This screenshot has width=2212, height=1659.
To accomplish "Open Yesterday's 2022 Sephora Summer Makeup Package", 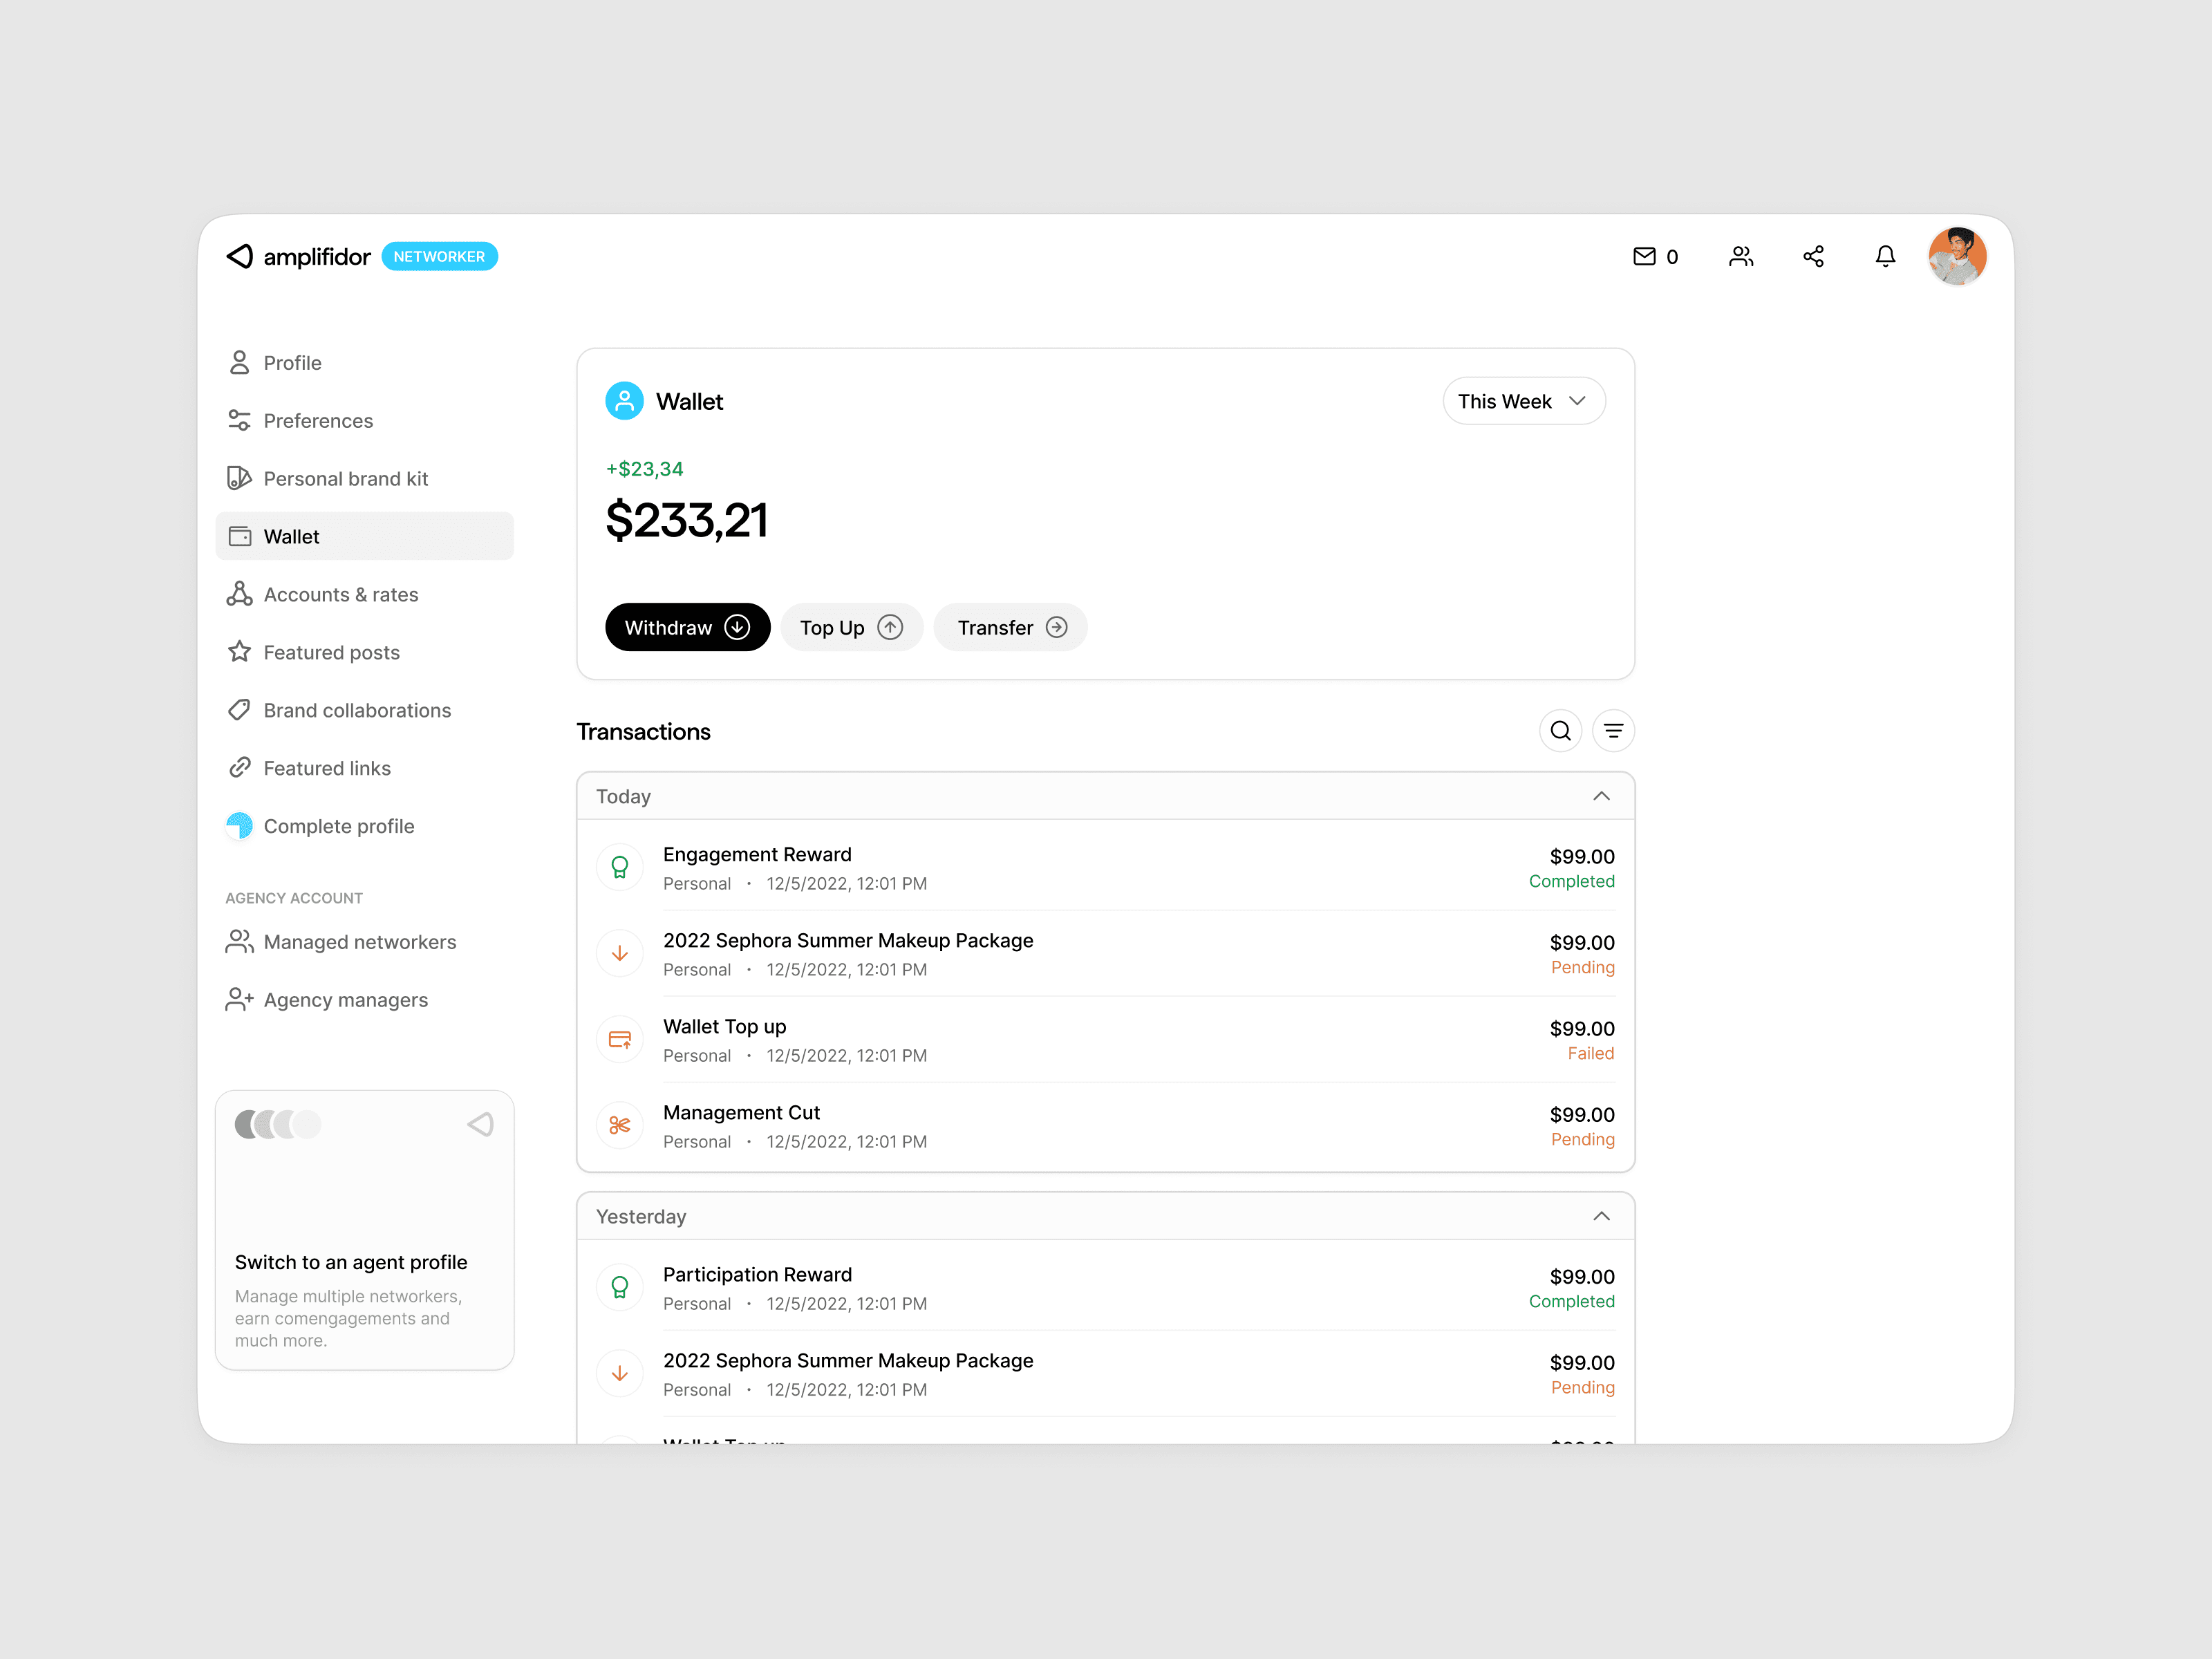I will tap(1105, 1373).
